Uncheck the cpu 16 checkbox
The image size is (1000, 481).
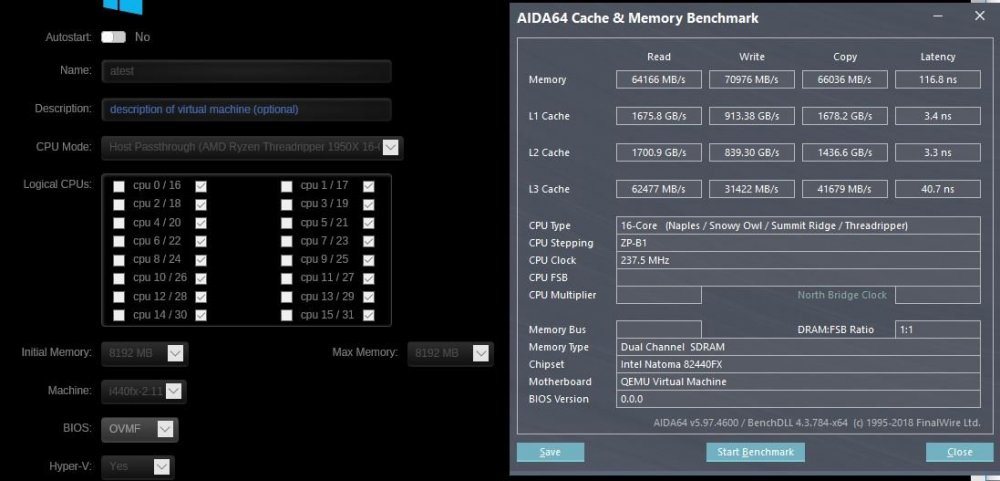[x=201, y=186]
